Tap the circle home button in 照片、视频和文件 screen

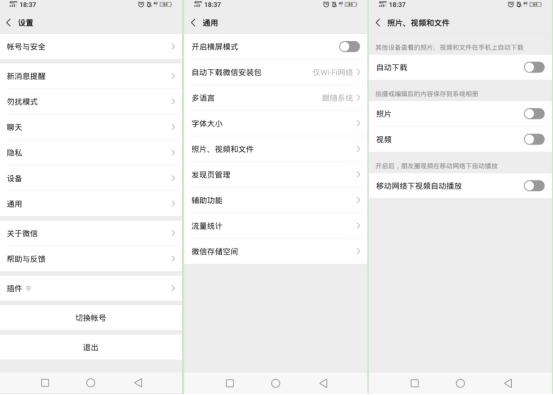point(460,383)
